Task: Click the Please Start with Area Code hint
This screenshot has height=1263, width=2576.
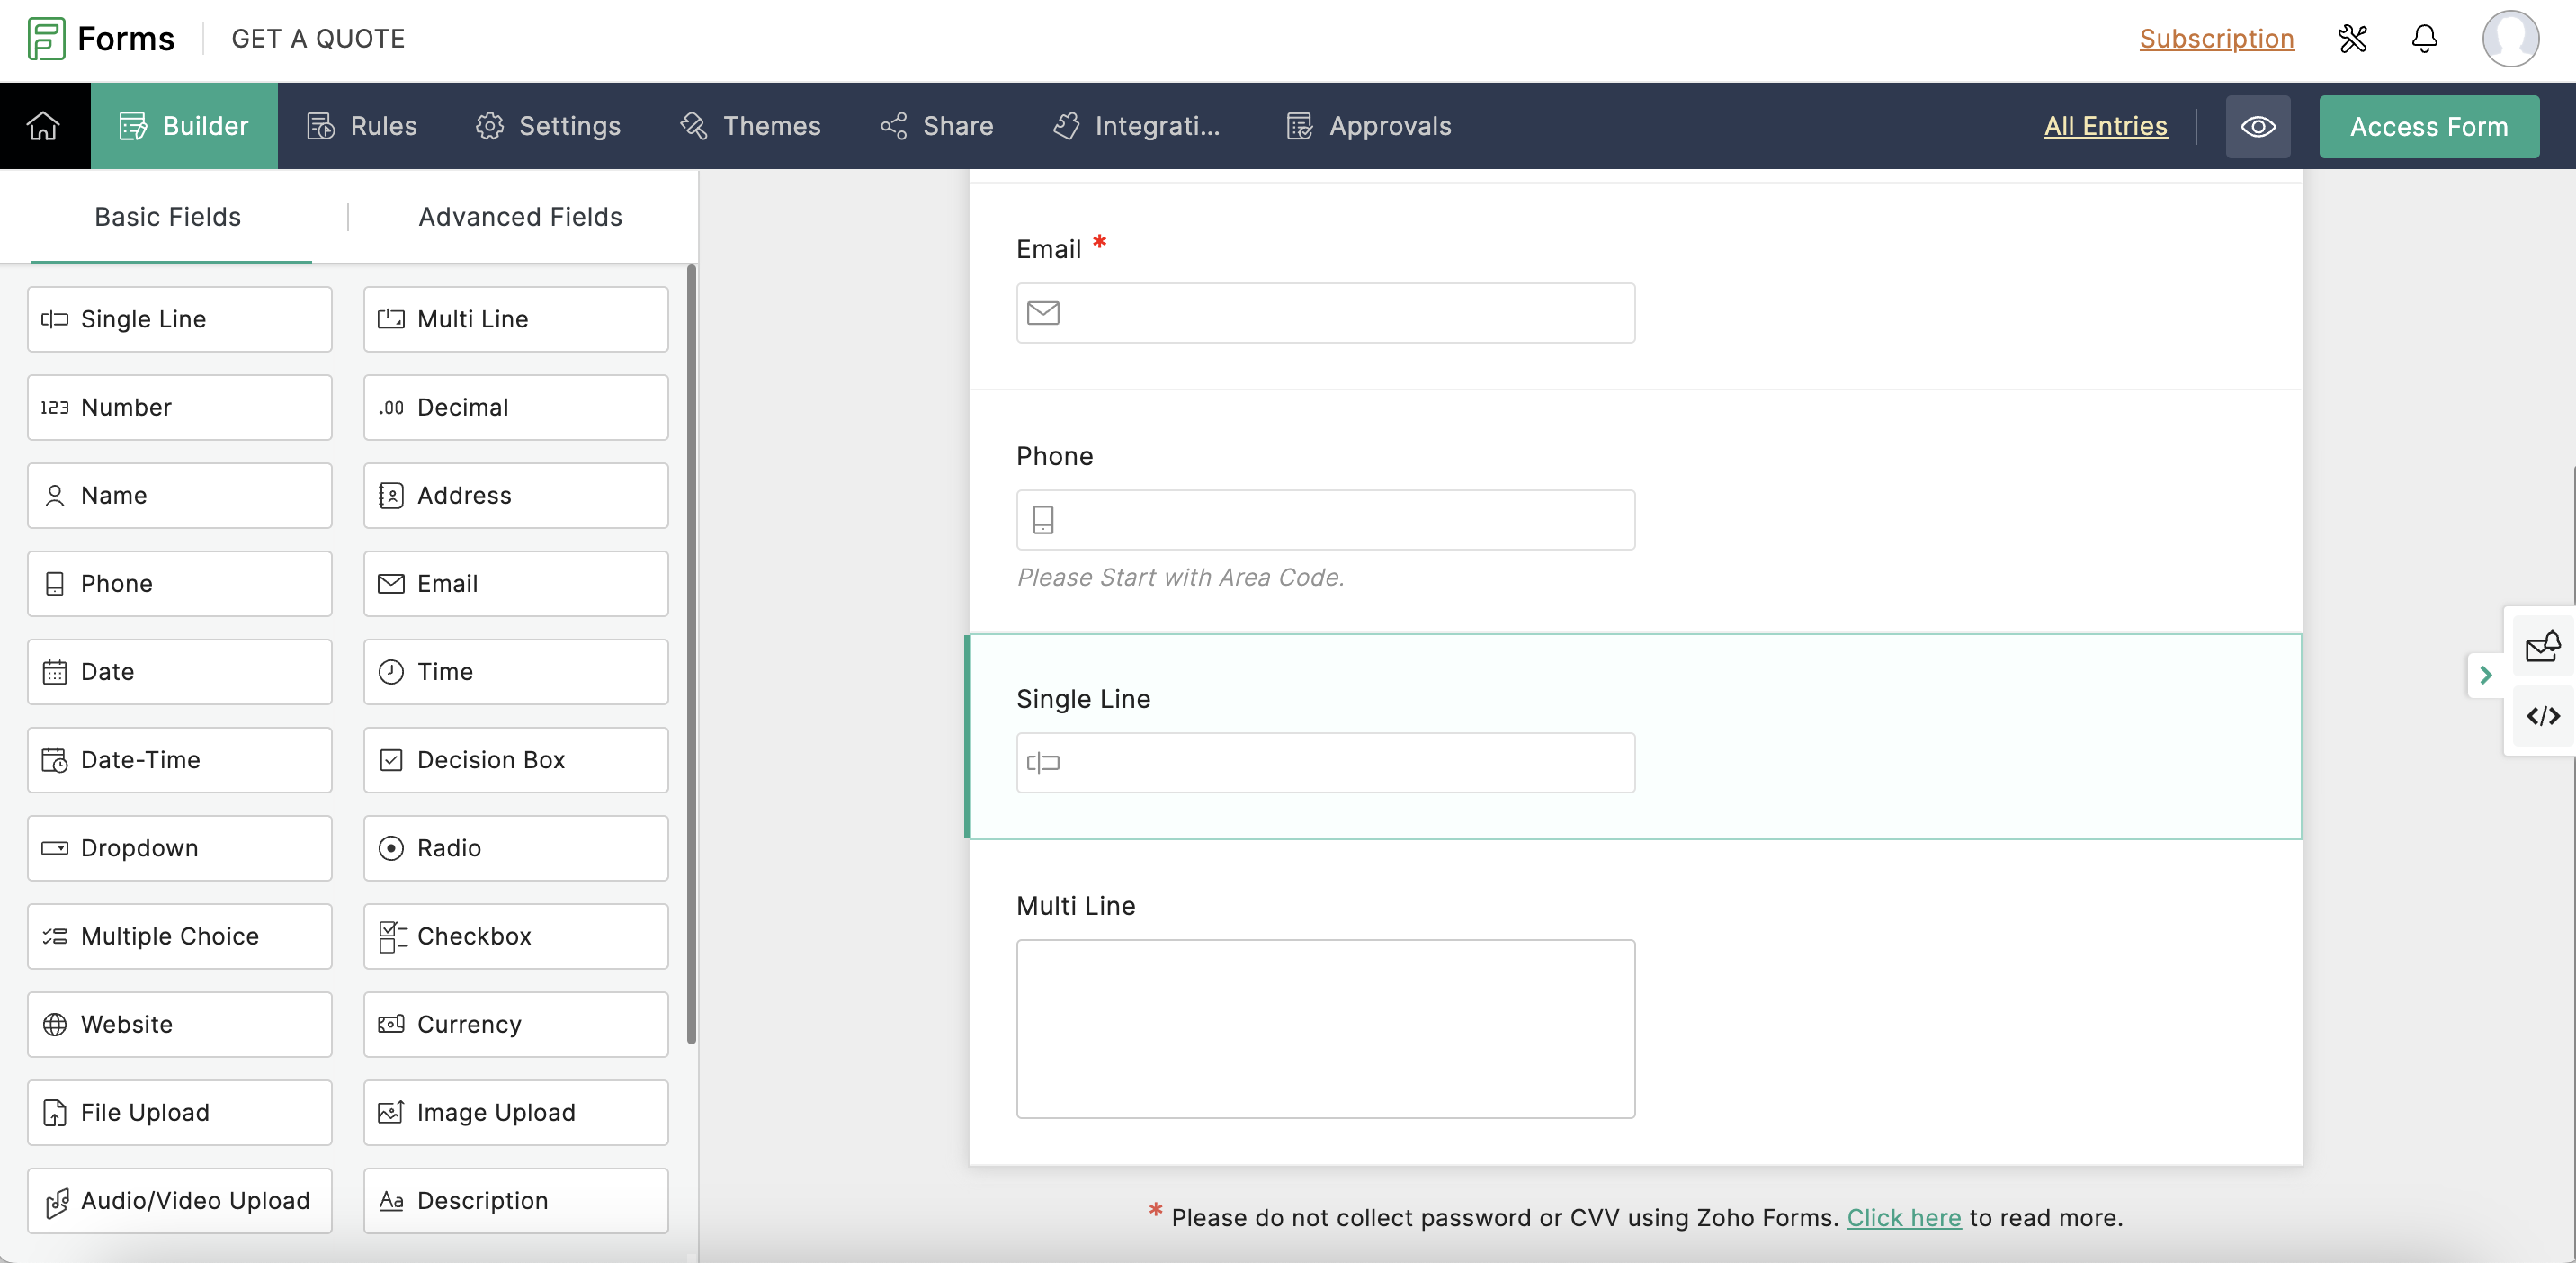Action: point(1180,578)
